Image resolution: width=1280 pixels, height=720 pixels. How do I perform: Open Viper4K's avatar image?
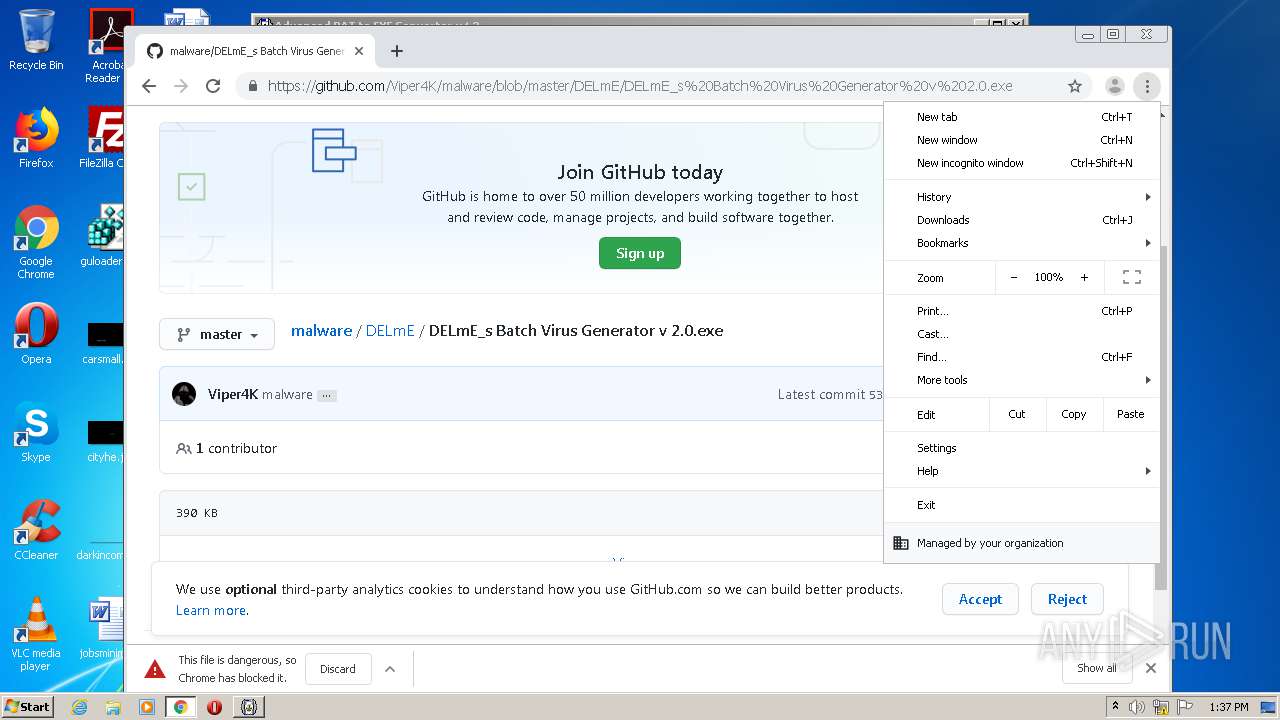pos(184,394)
